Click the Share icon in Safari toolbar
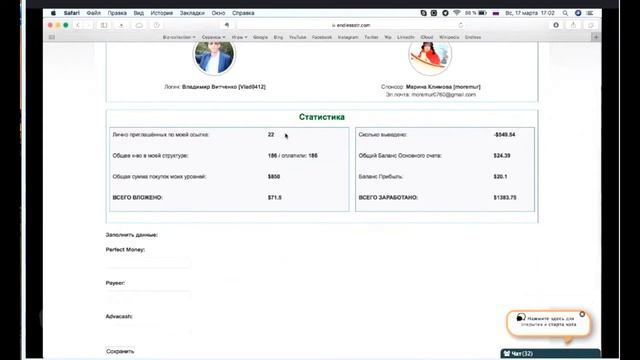Viewport: 640px width, 360px height. [573, 25]
